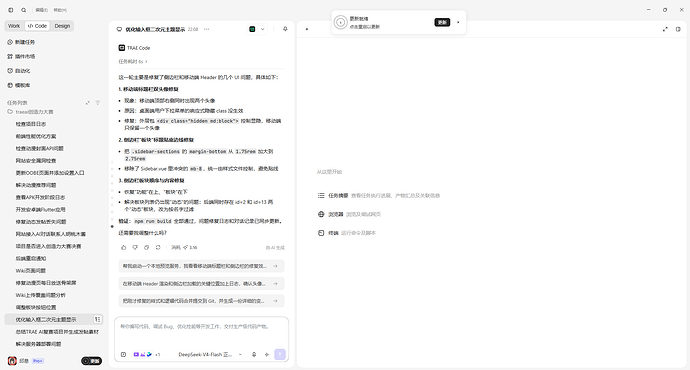Click the purple send button
Viewport: 690px width, 370px height.
pyautogui.click(x=280, y=355)
